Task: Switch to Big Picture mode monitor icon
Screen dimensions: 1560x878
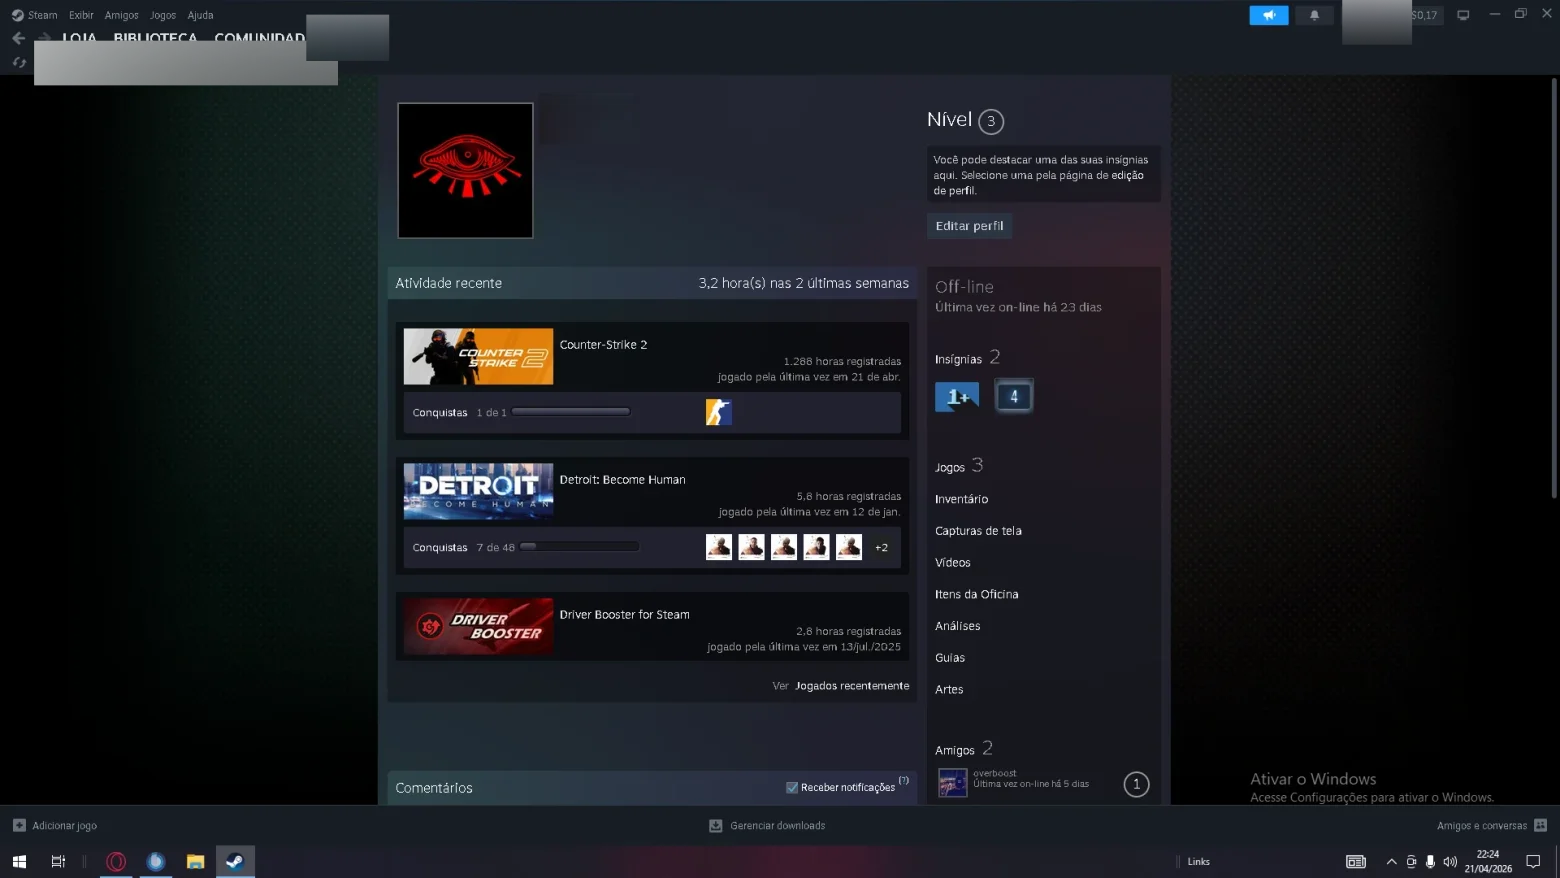Action: point(1463,15)
